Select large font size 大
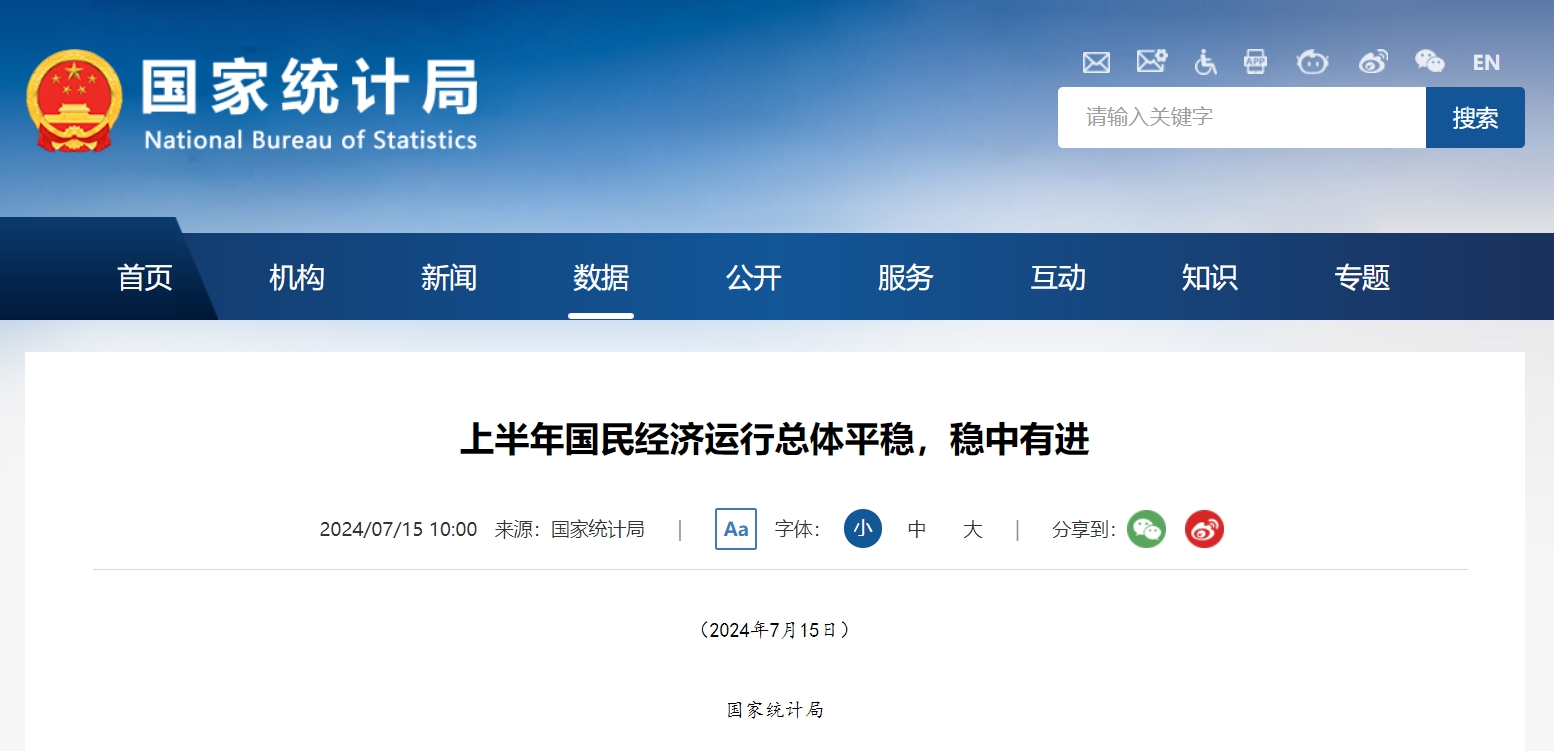This screenshot has height=751, width=1554. pos(972,529)
